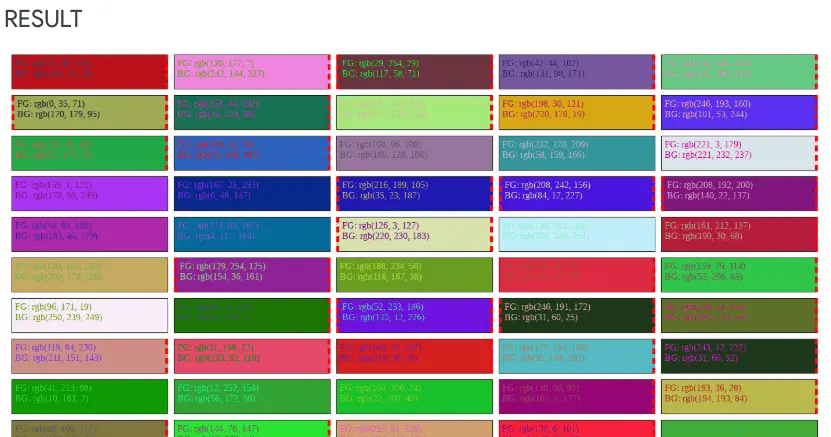Click the white swatch with FG rgb(96, 171, 19)
The width and height of the screenshot is (831, 437).
pyautogui.click(x=89, y=315)
